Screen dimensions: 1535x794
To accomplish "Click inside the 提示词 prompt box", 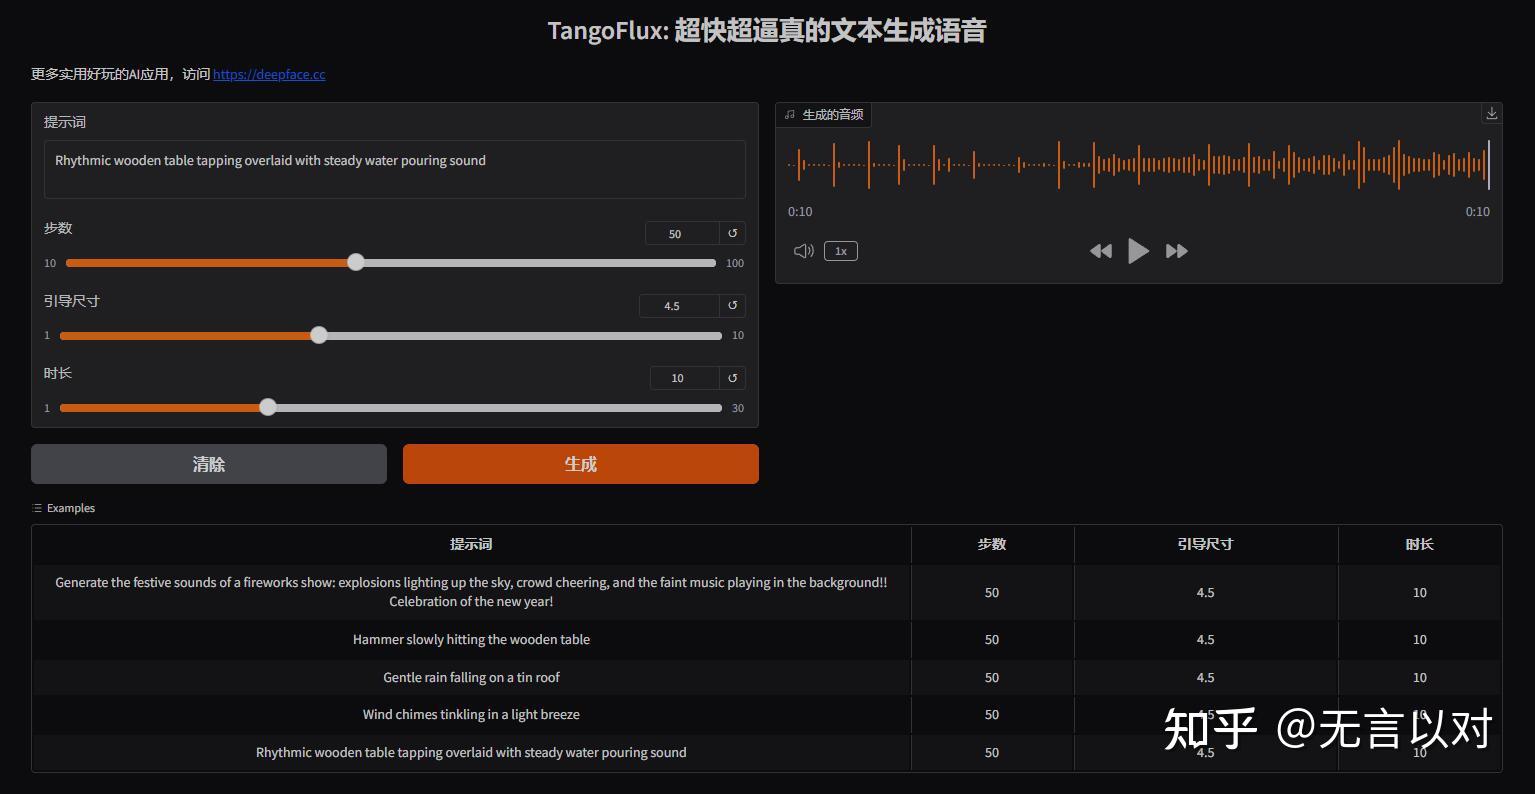I will click(394, 169).
